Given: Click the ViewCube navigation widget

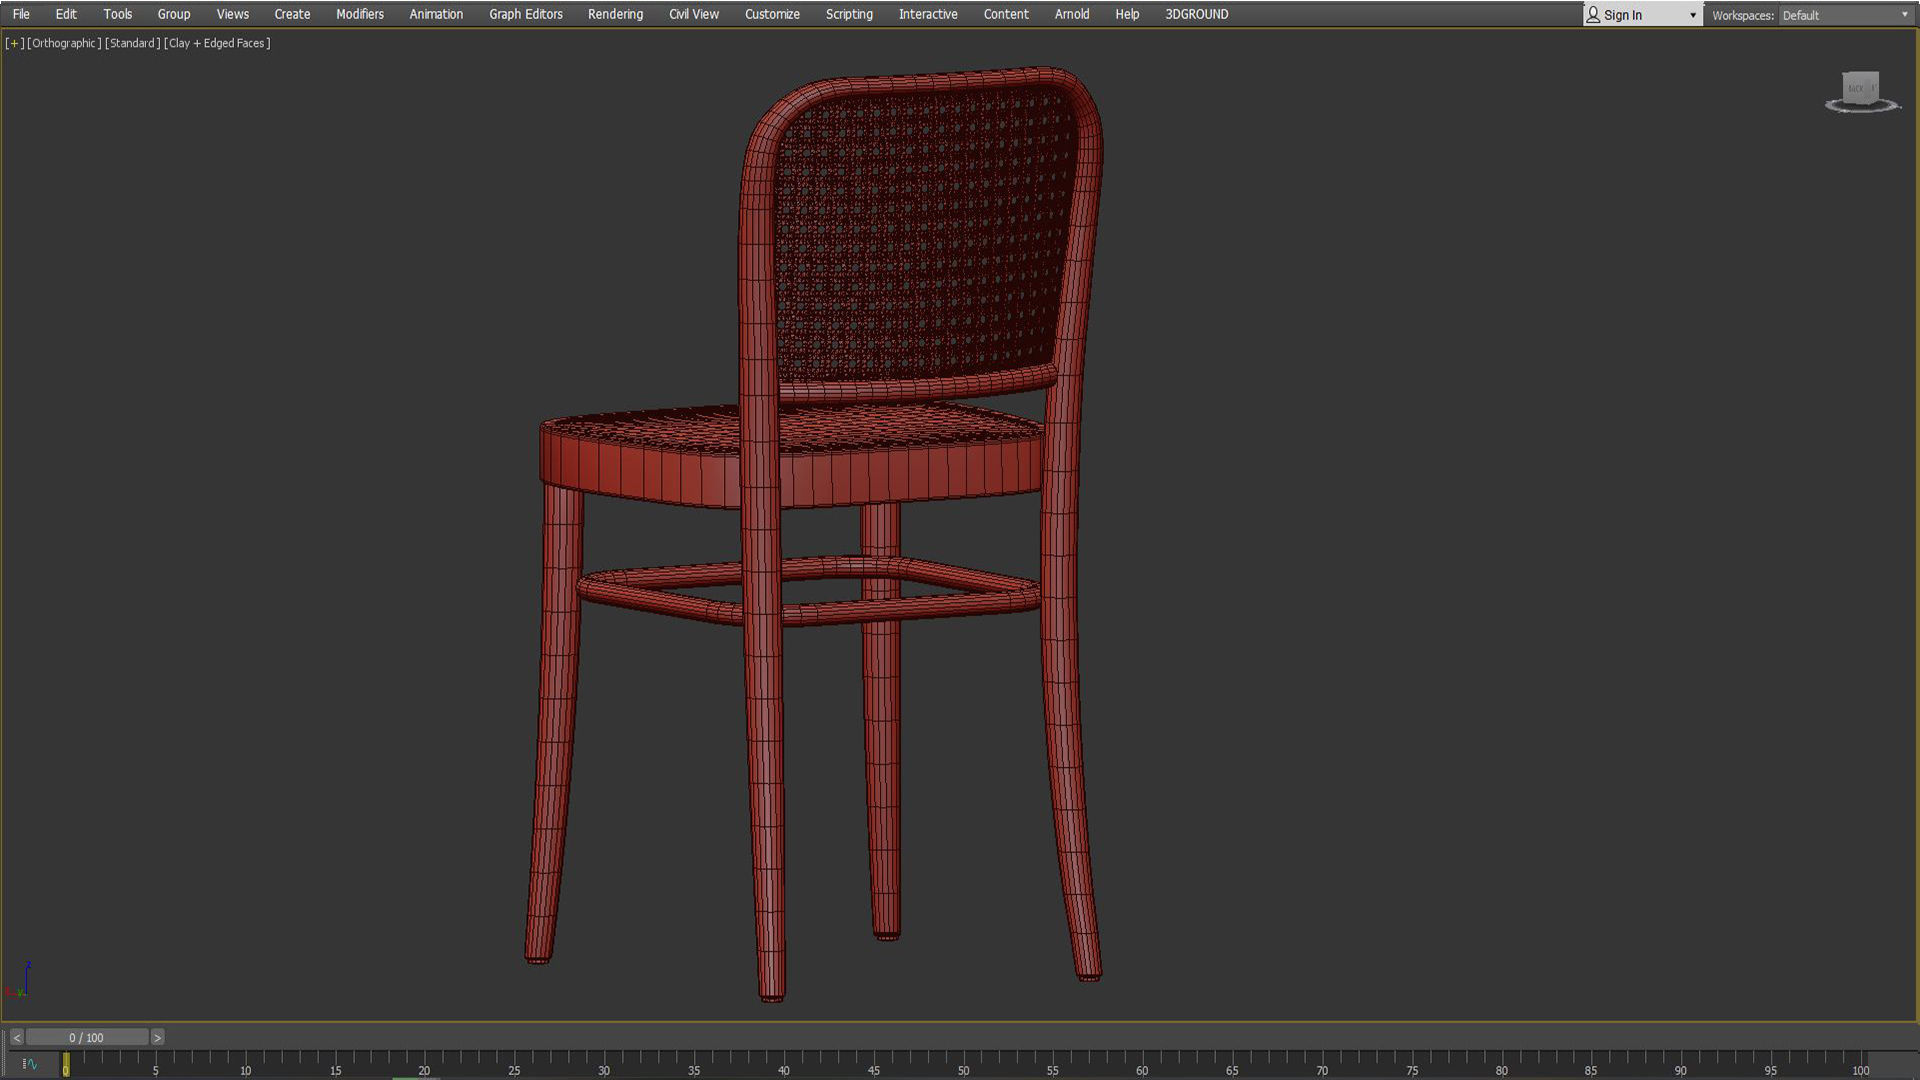Looking at the screenshot, I should coord(1861,91).
